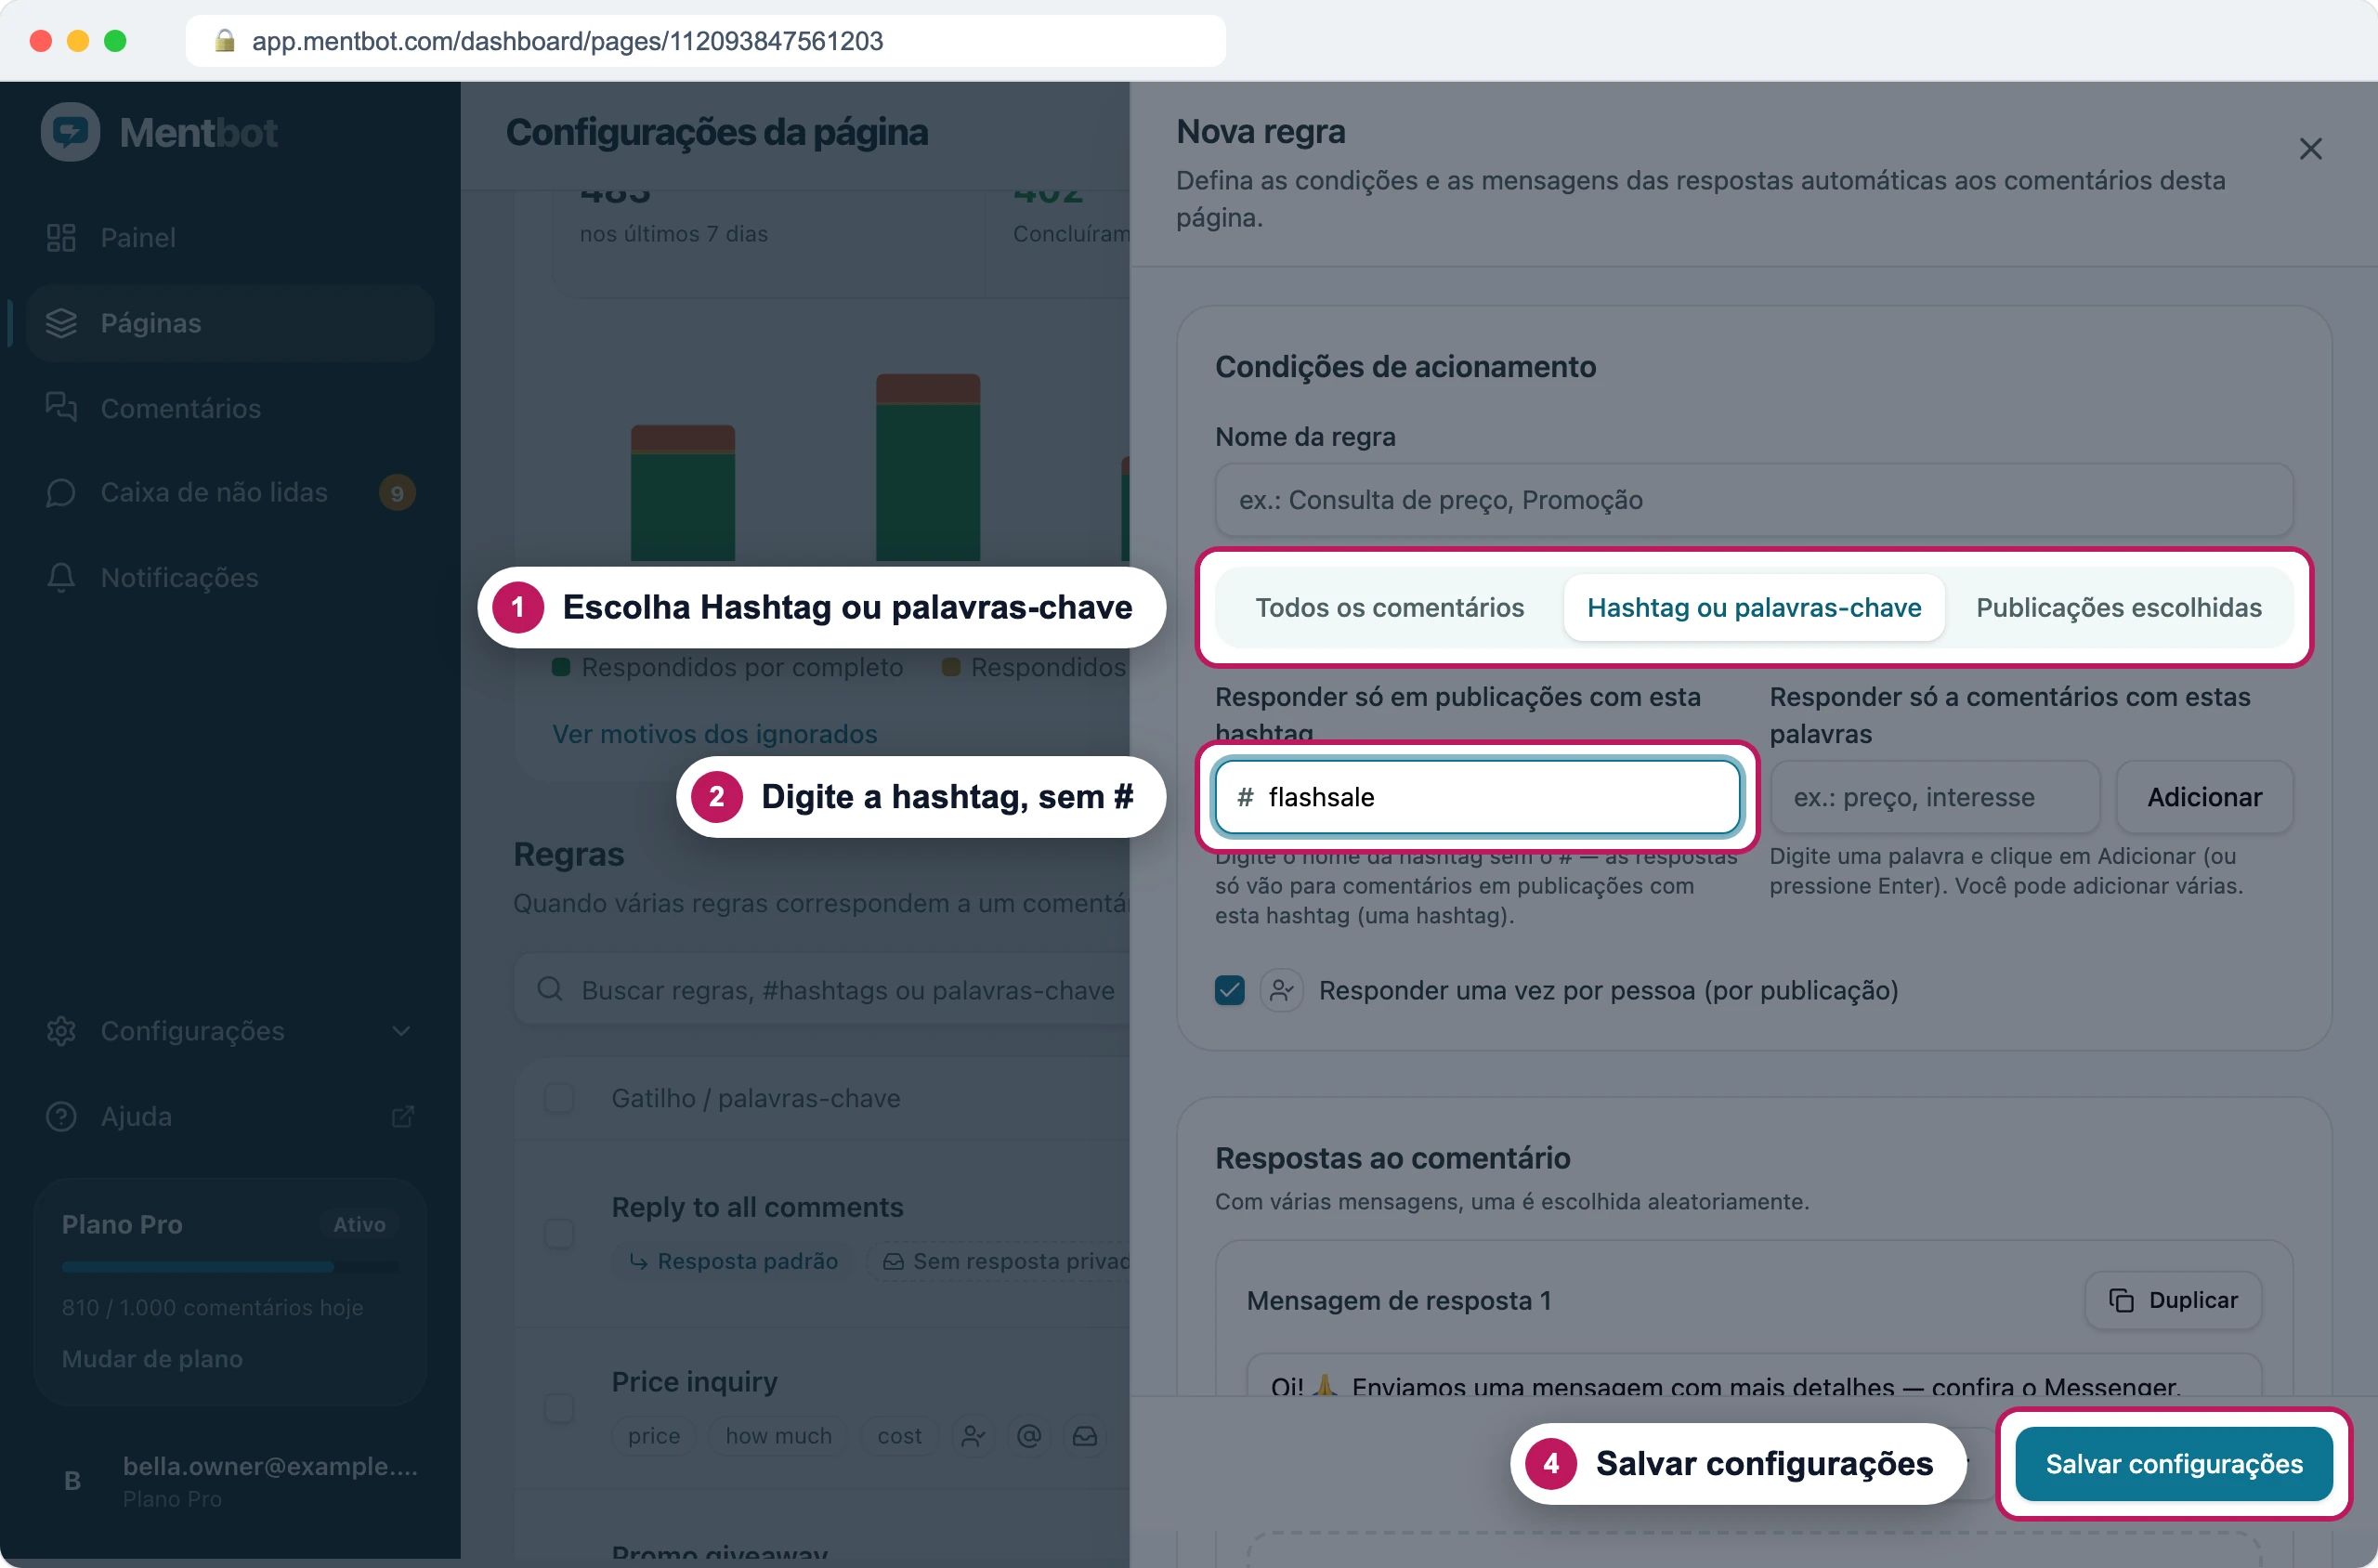
Task: Click the Nome da regra field
Action: pos(1753,500)
